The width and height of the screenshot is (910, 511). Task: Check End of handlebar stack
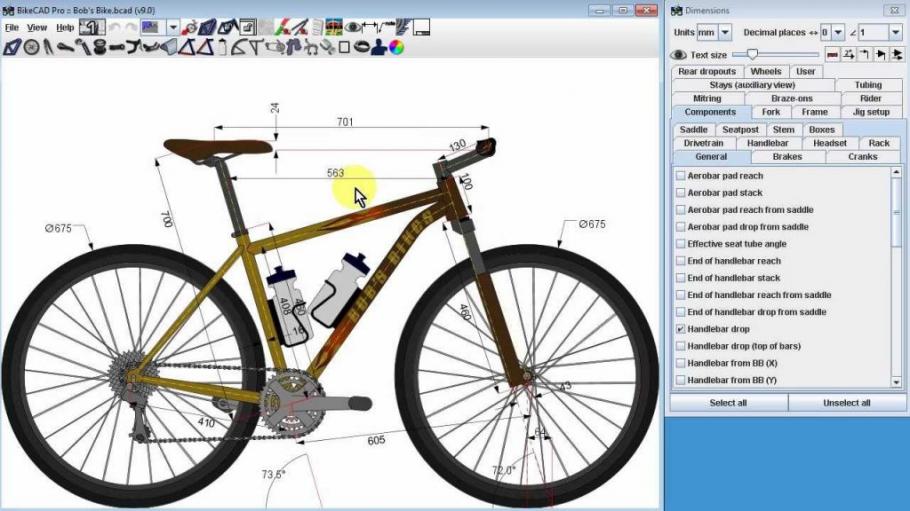point(681,278)
